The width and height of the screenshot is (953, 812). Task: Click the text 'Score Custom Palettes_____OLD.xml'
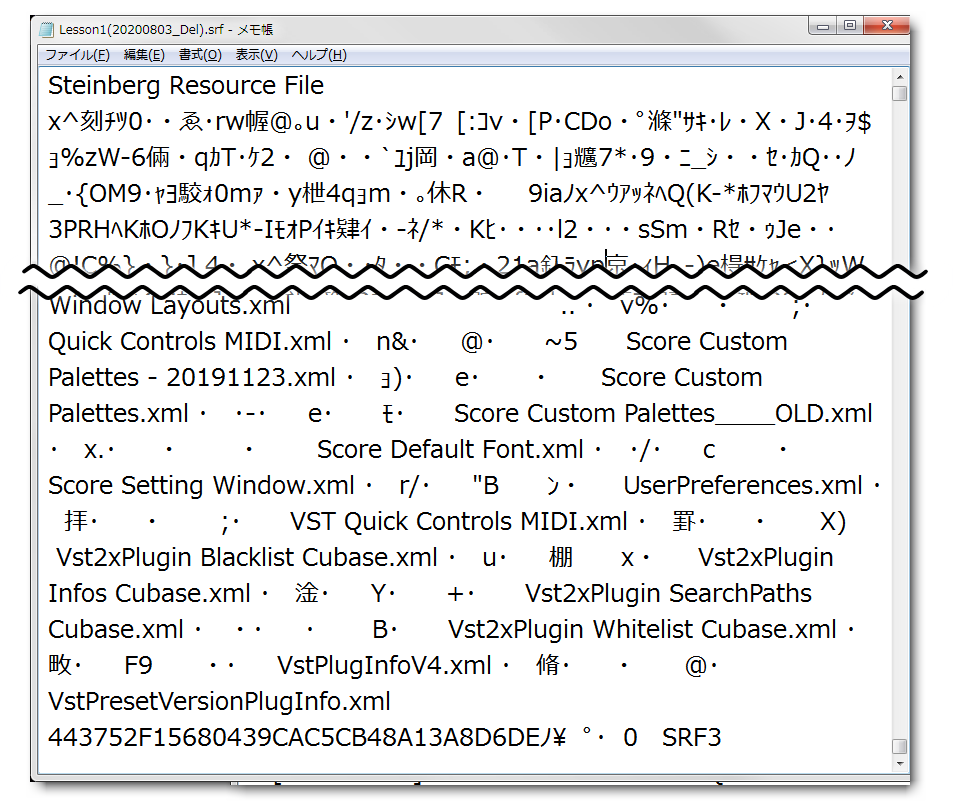663,414
